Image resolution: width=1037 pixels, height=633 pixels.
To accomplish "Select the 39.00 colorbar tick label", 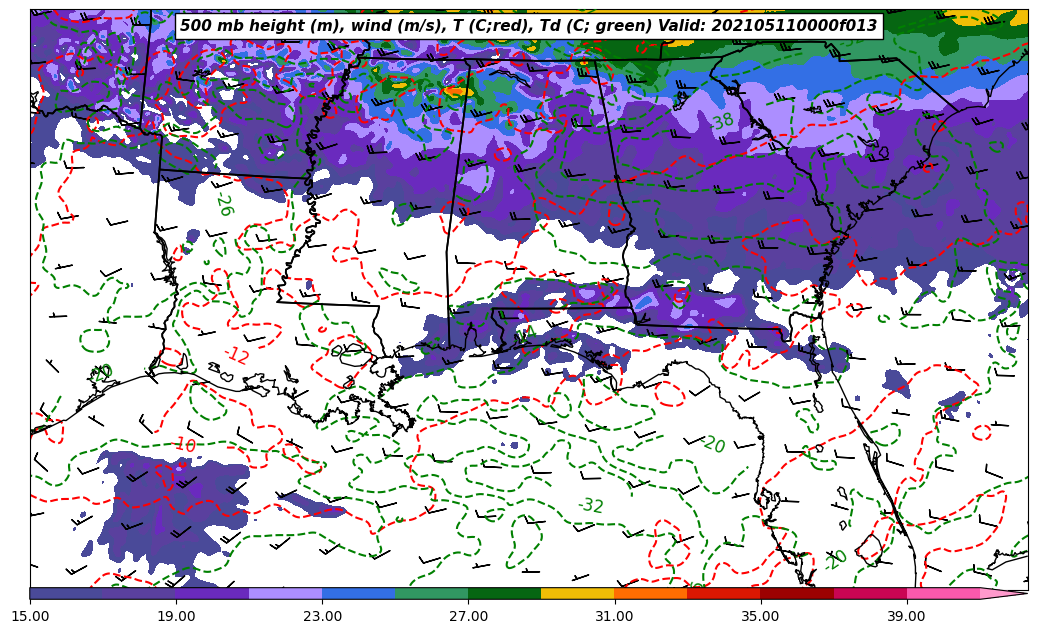I will (x=906, y=616).
